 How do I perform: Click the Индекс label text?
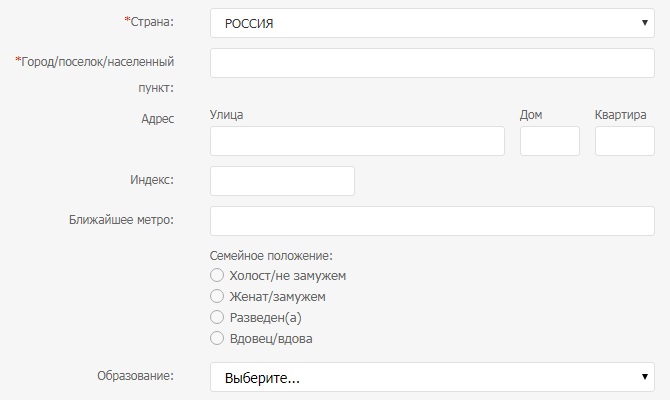(152, 179)
